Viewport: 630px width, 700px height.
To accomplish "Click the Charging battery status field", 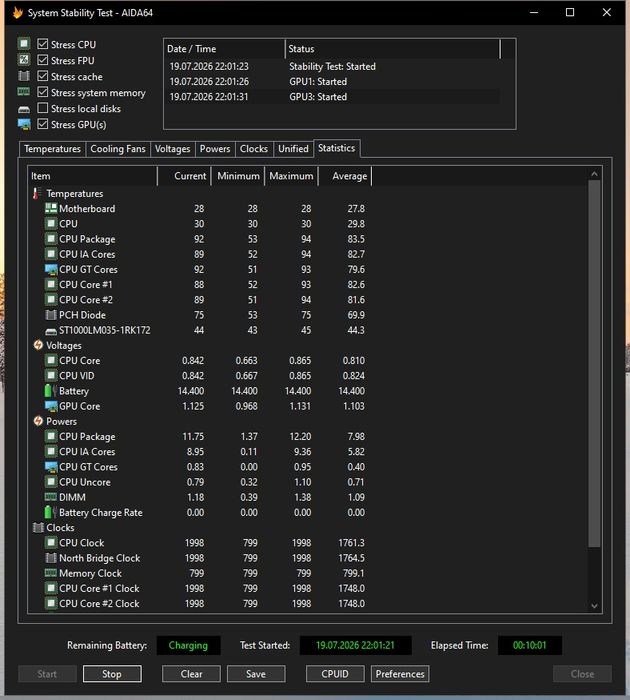I will (188, 645).
